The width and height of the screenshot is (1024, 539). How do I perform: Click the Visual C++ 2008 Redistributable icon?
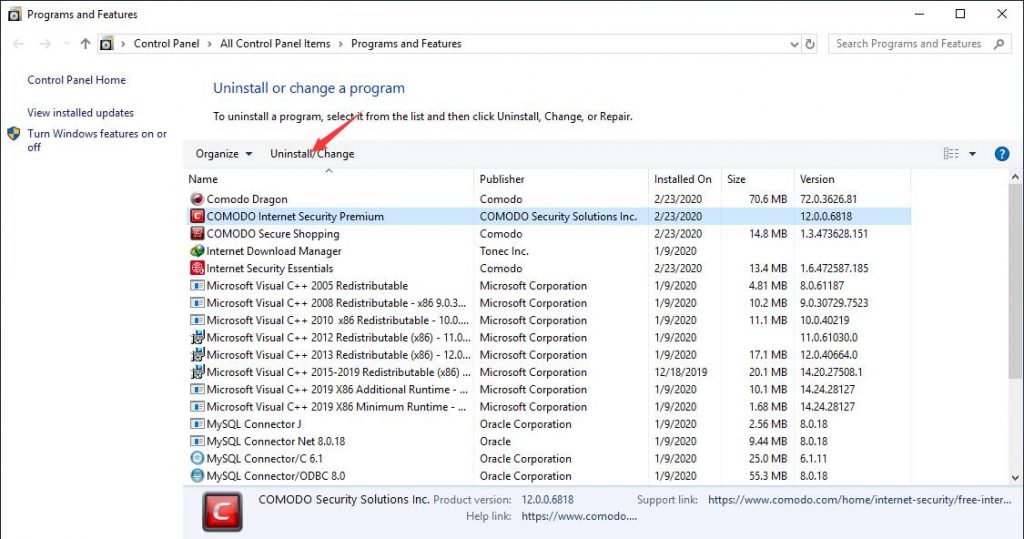click(197, 302)
